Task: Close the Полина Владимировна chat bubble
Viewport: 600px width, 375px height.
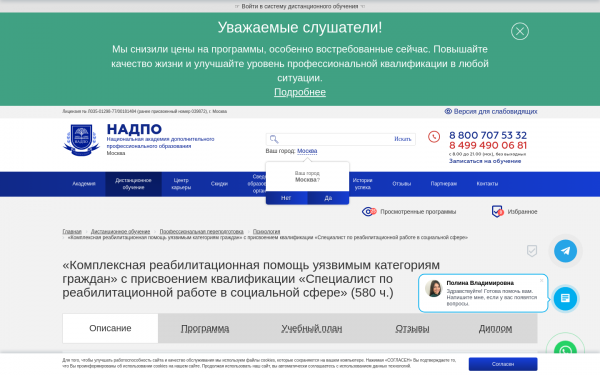Action: coord(541,280)
